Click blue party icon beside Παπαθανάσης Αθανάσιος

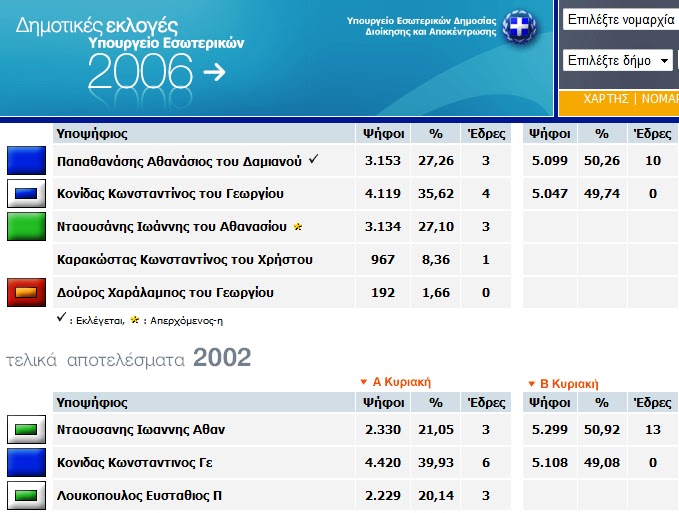[x=26, y=161]
